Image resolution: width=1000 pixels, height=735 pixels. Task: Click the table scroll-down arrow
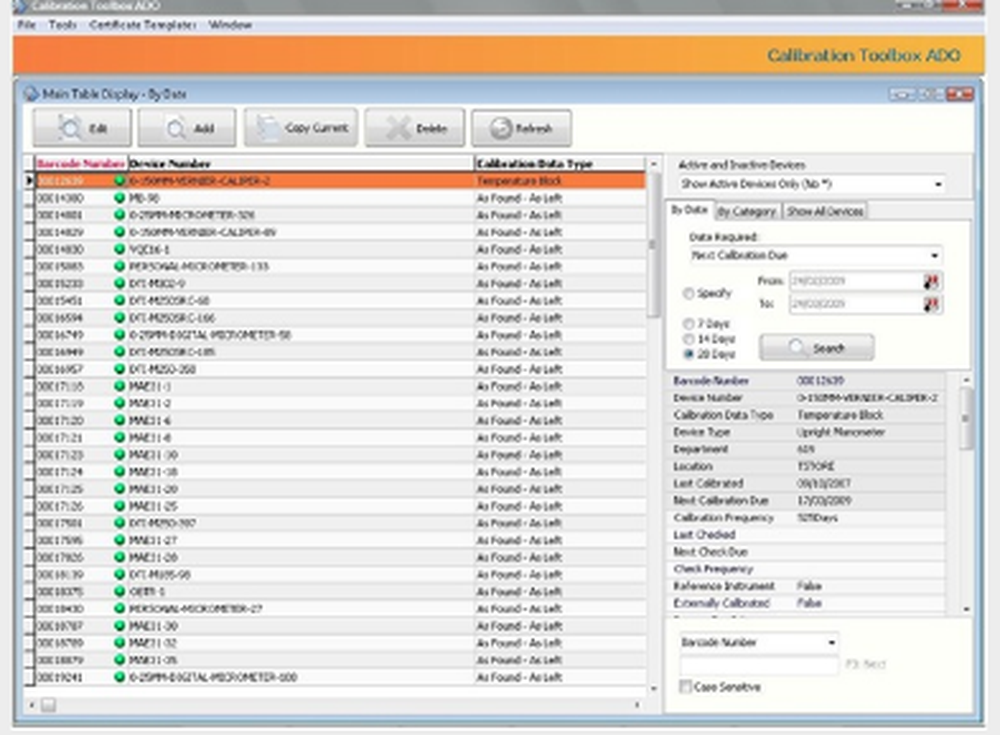click(x=653, y=688)
